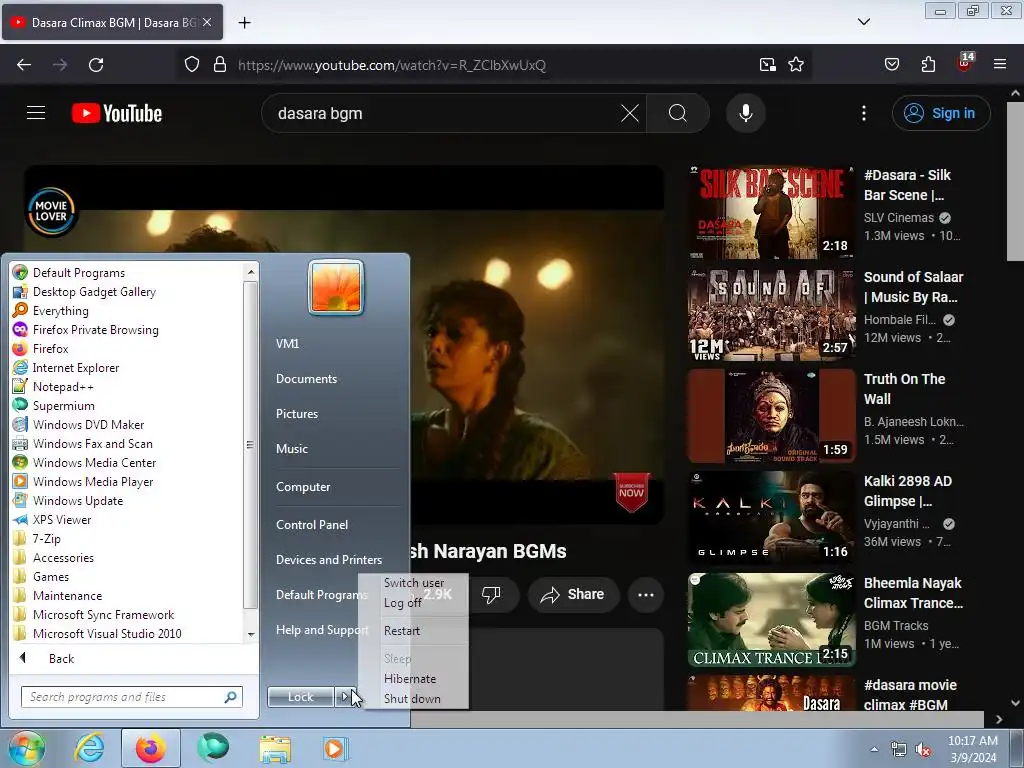Go to the YouTube home logo
The width and height of the screenshot is (1024, 768).
pos(117,113)
